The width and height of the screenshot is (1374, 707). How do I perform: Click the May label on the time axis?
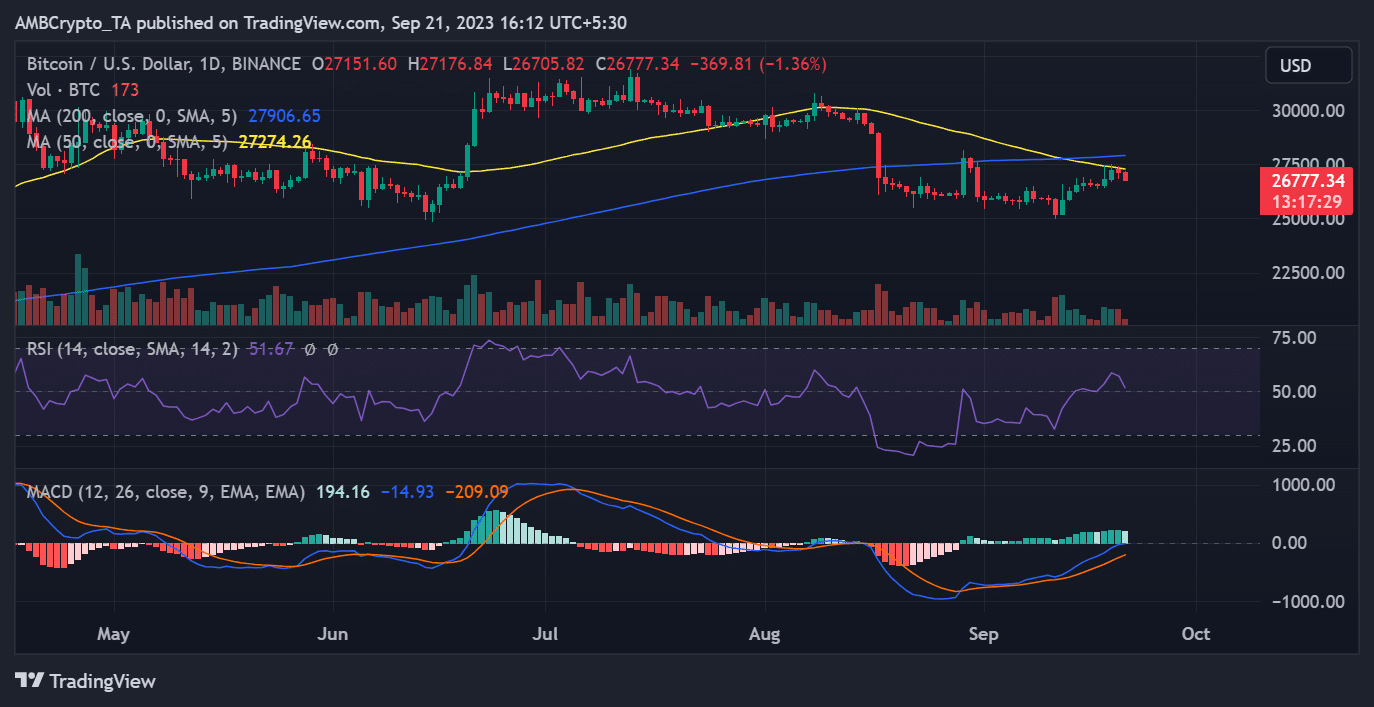click(114, 634)
